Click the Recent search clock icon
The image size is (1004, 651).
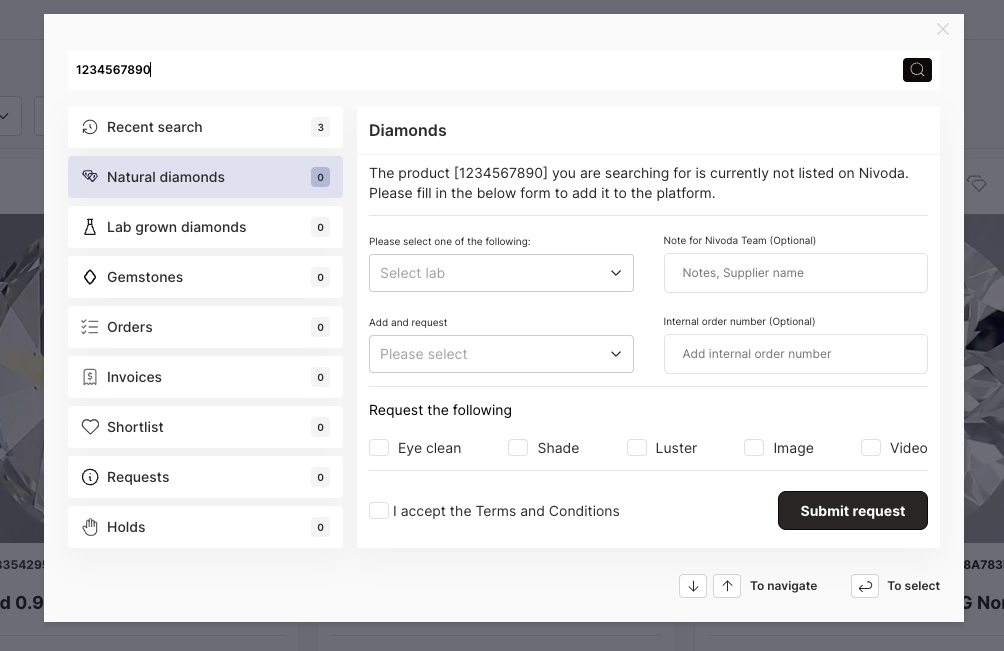[90, 127]
